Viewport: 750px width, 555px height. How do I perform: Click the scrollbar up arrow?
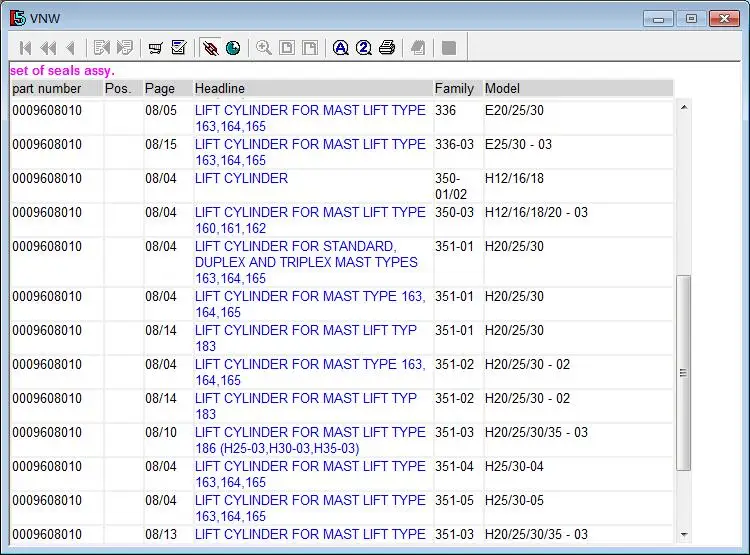coord(684,107)
